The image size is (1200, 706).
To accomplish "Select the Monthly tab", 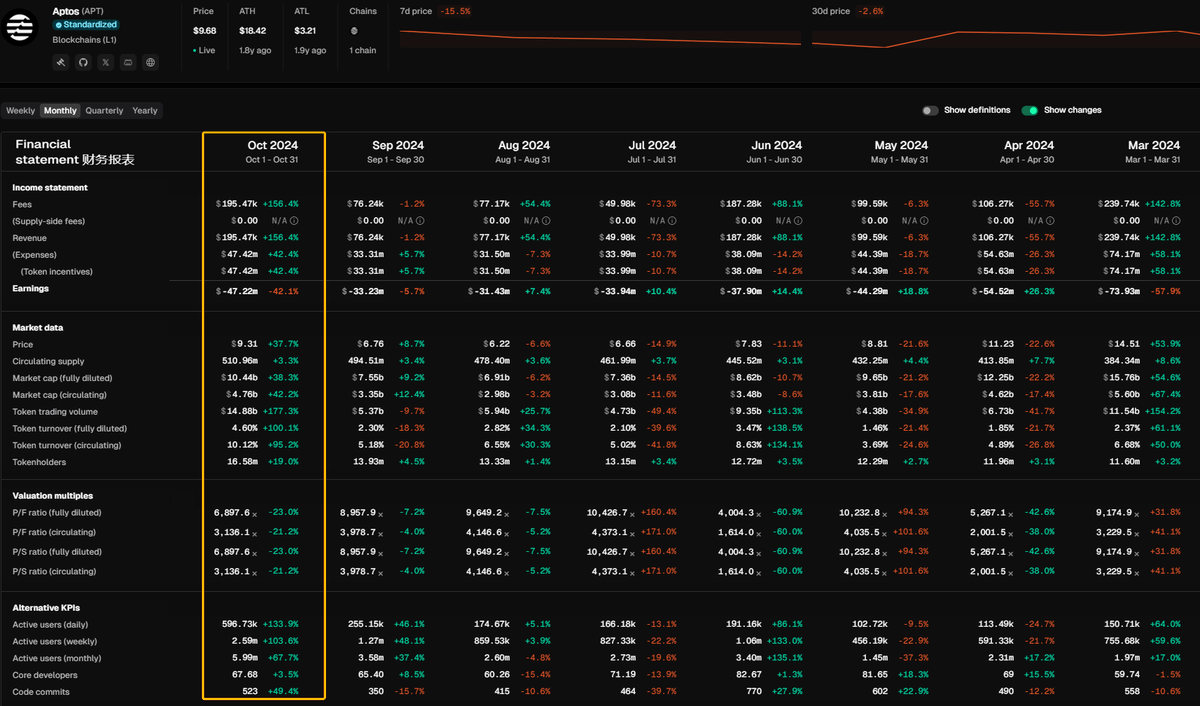I will [x=60, y=111].
